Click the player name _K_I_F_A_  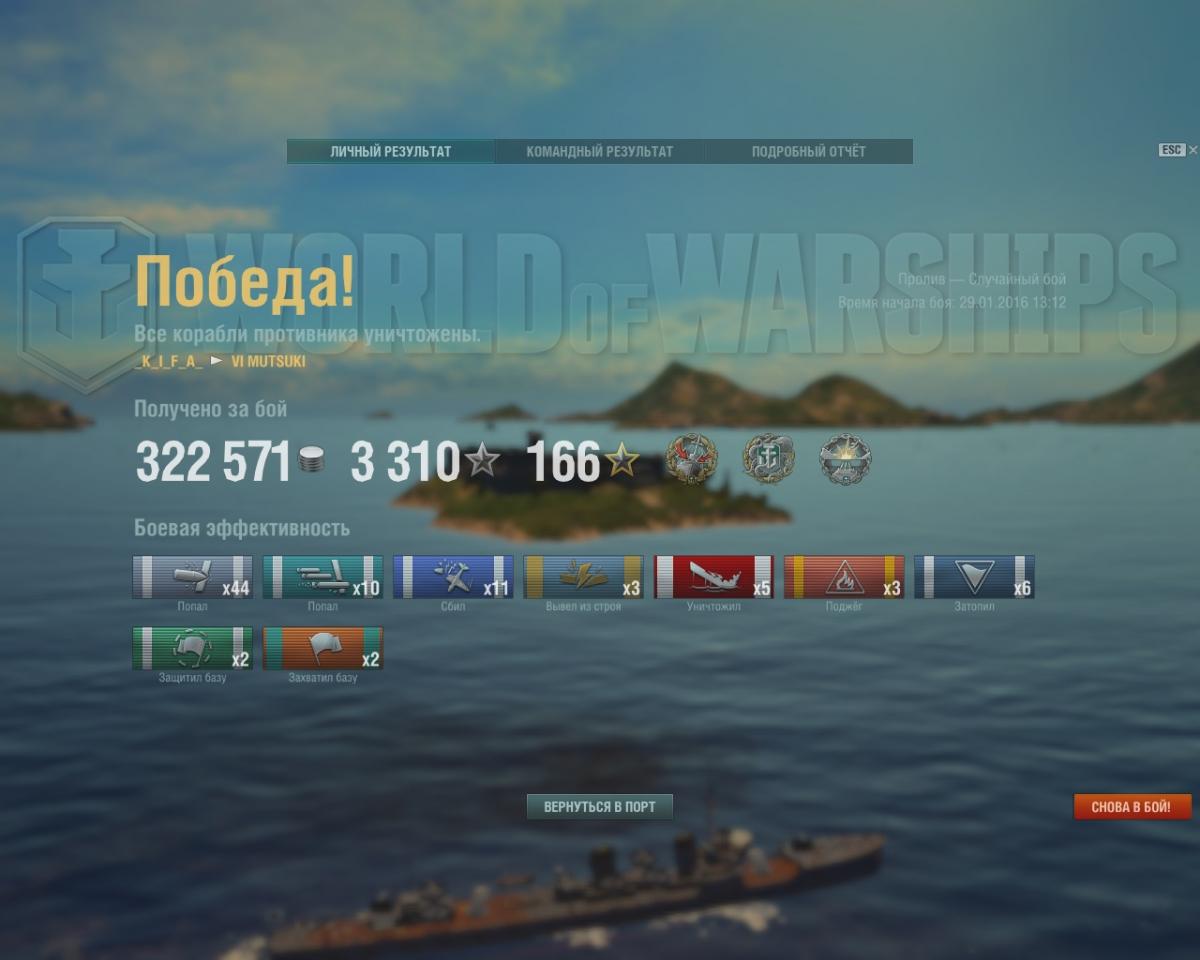pos(168,362)
